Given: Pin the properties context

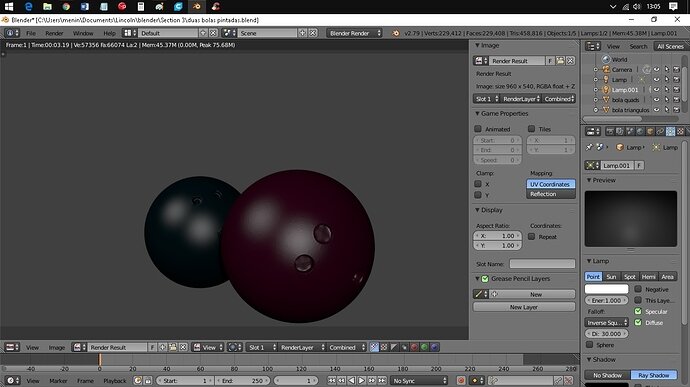Looking at the screenshot, I should pos(589,147).
